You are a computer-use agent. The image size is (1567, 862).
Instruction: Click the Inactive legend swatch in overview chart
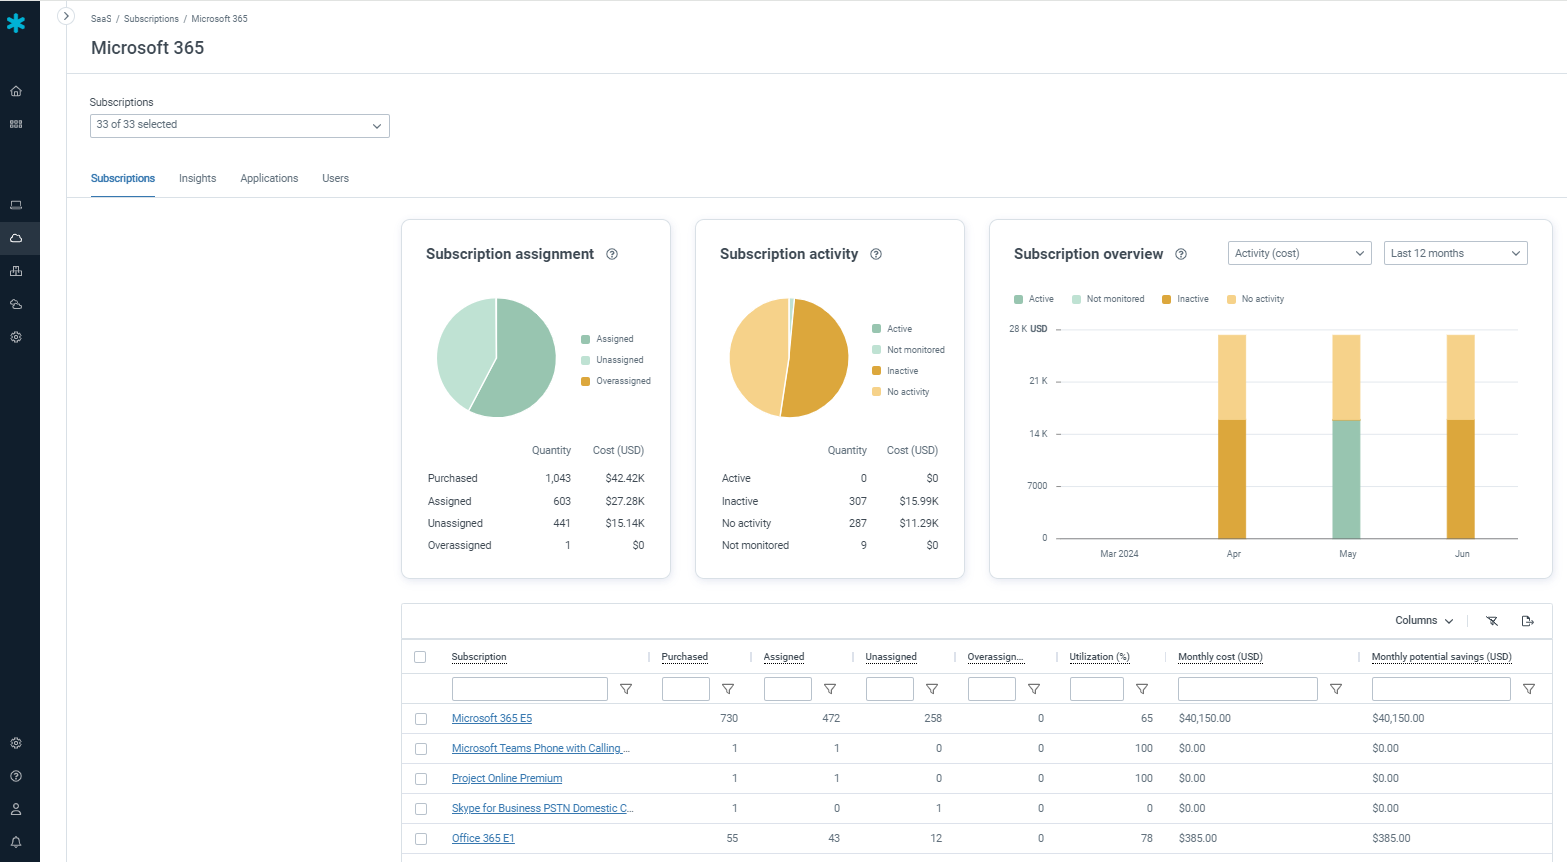(1167, 299)
